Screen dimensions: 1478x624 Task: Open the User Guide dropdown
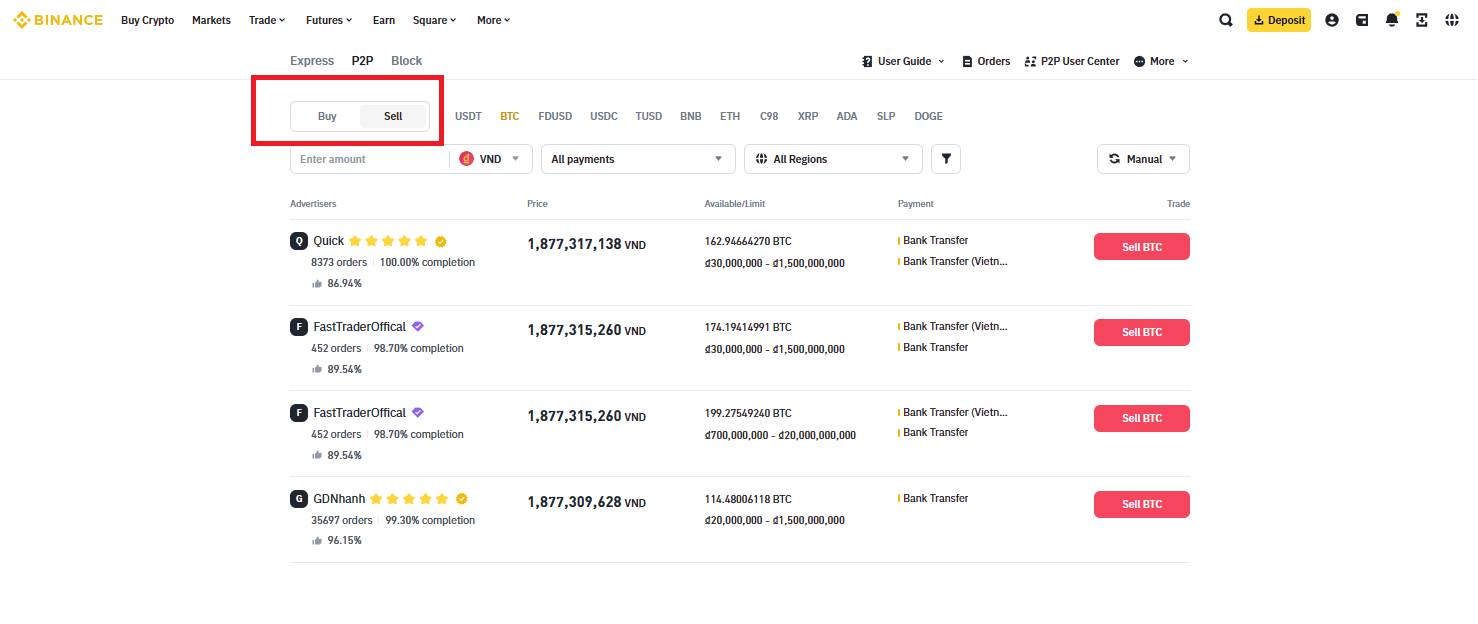tap(903, 61)
